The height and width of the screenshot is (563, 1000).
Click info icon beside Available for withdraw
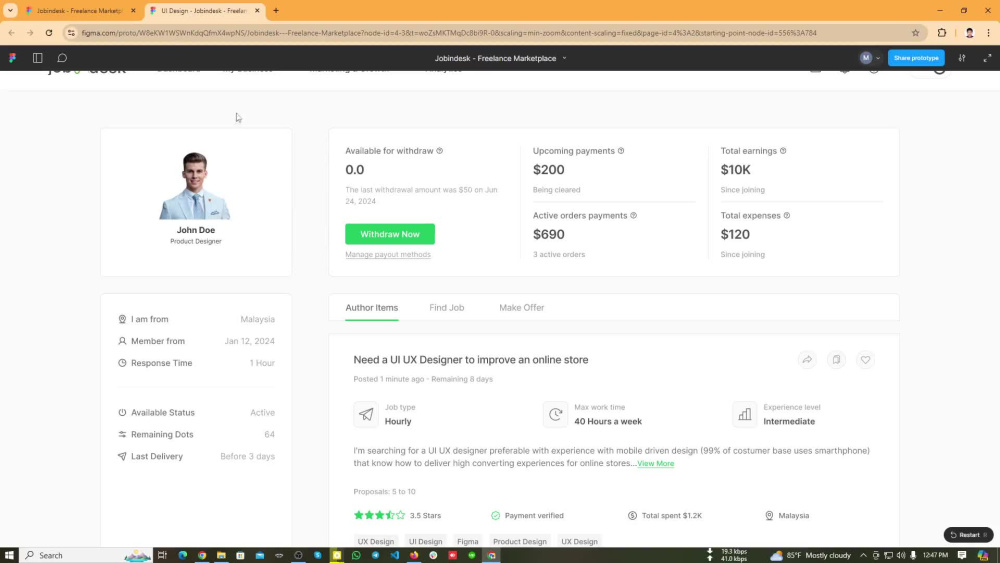[x=439, y=151]
